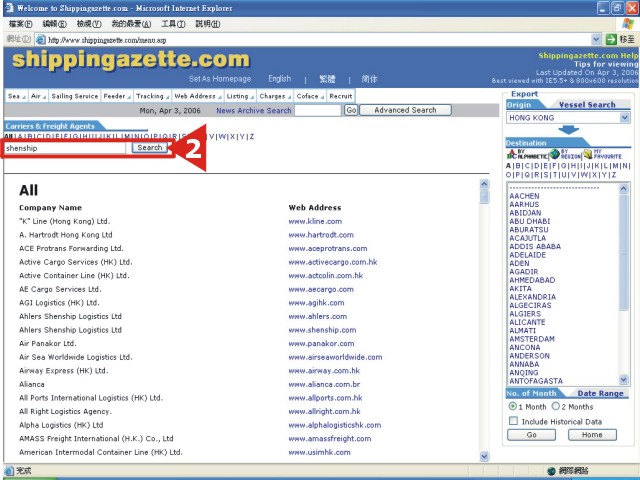This screenshot has width=640, height=480.
Task: Click the Internet Explorer icon in title bar
Action: click(9, 8)
